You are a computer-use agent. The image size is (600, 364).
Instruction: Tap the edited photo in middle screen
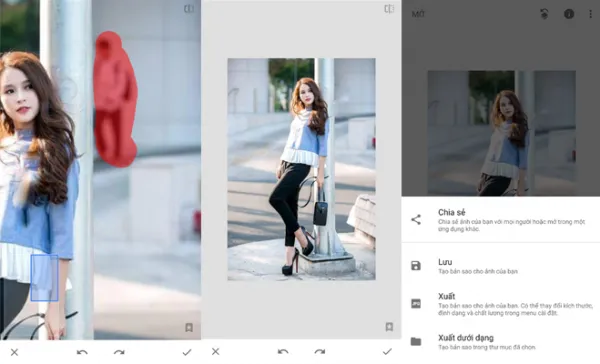[302, 169]
